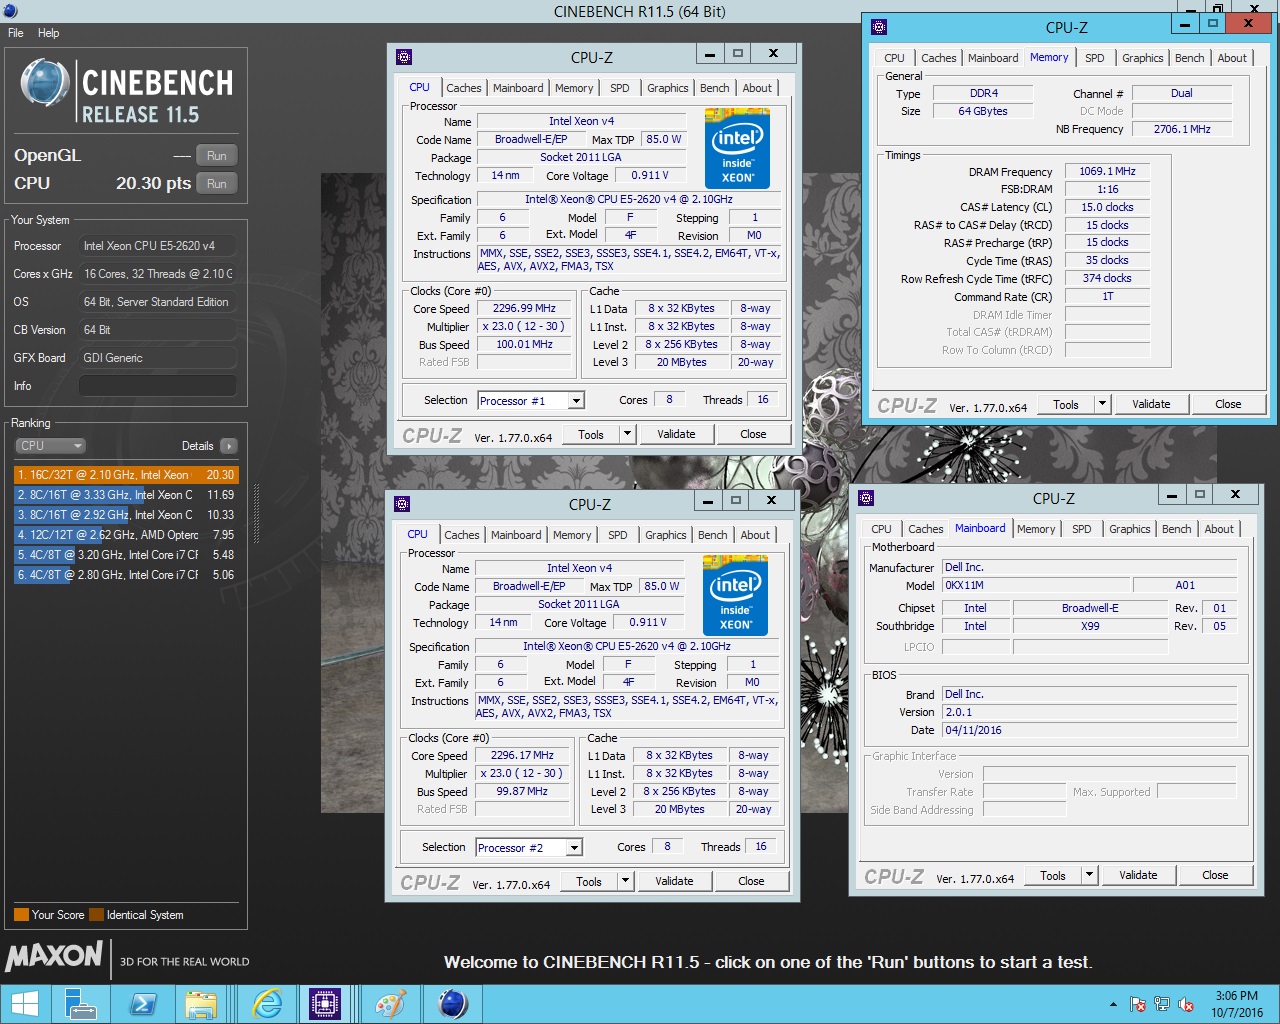The height and width of the screenshot is (1024, 1280).
Task: Click memory Size value 64 GBytes
Action: tap(983, 112)
